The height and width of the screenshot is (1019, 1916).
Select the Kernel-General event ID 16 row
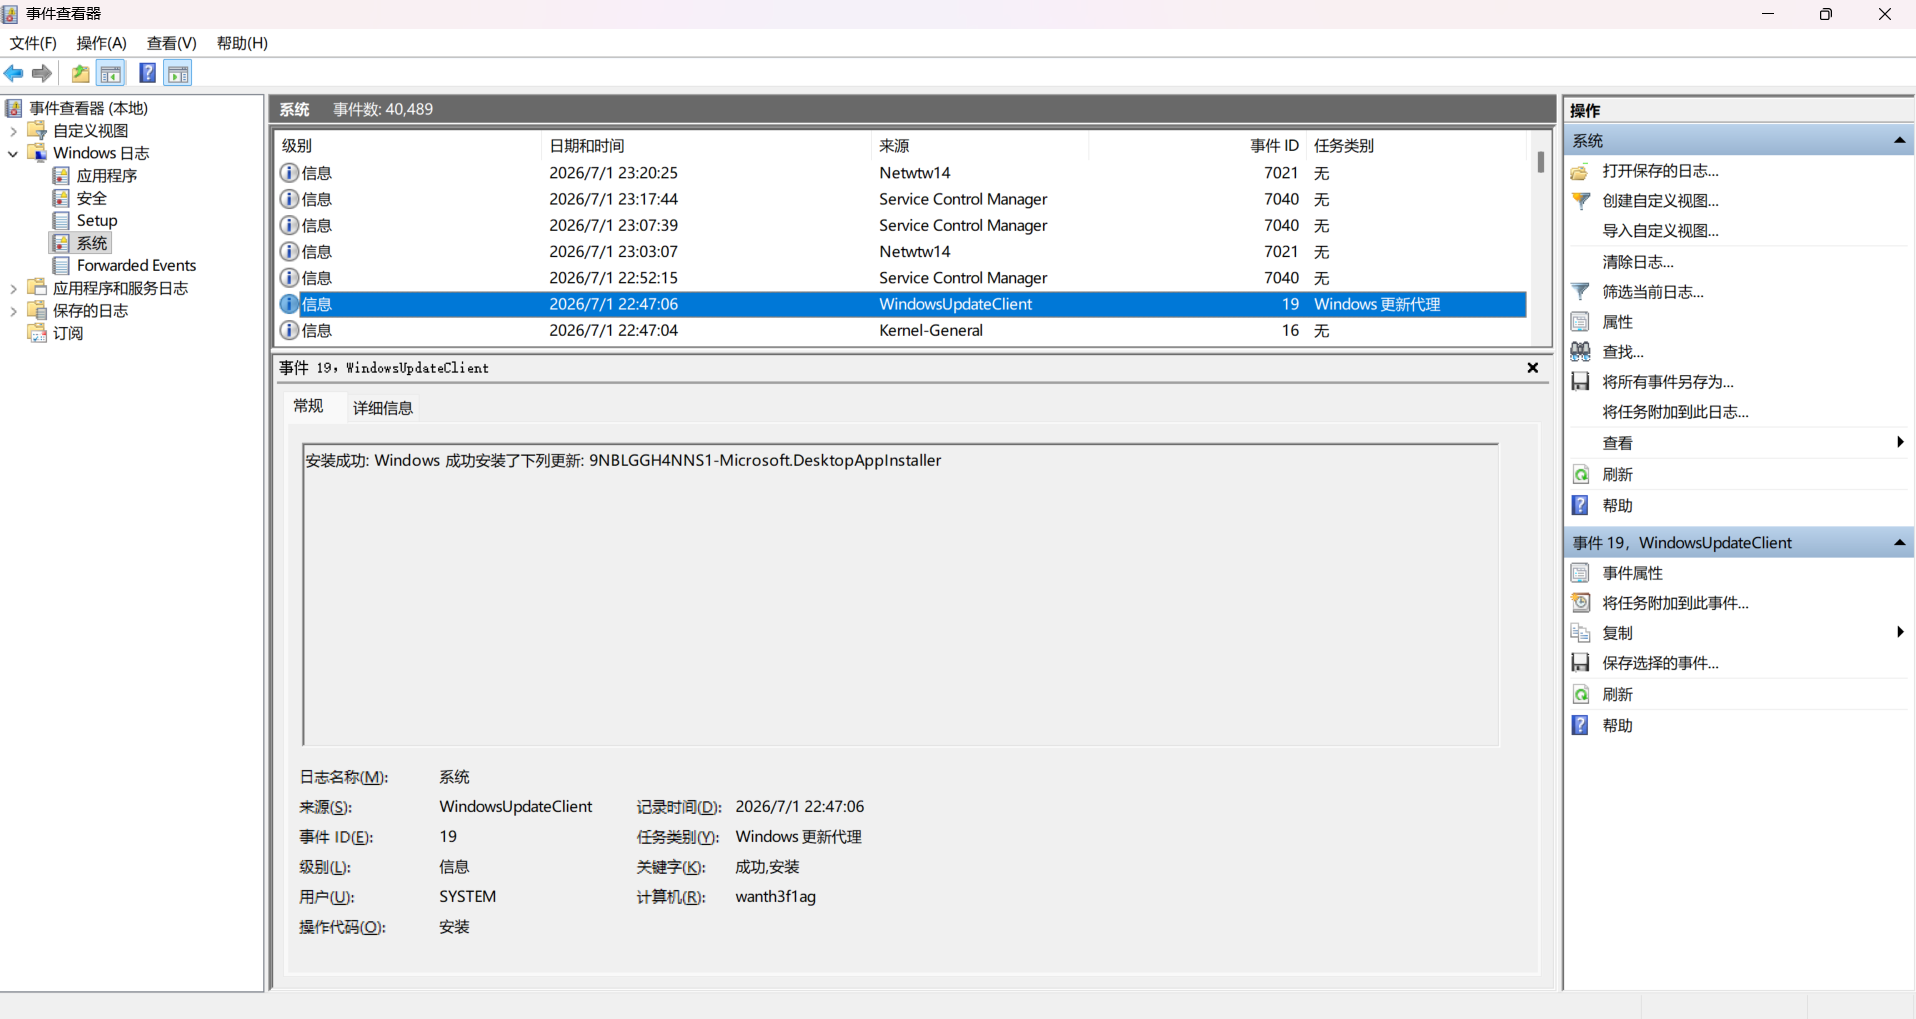click(x=902, y=330)
